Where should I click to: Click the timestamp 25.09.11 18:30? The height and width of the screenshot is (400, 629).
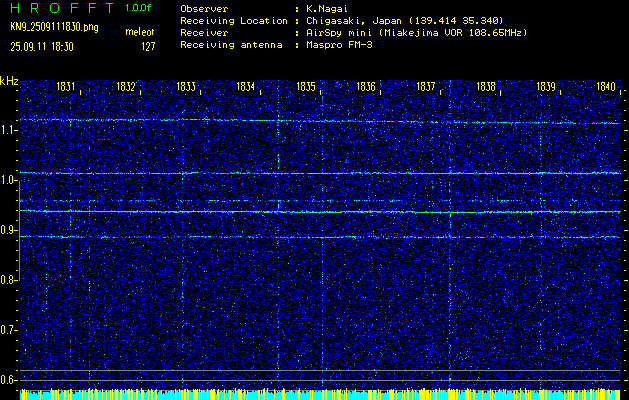(x=42, y=47)
